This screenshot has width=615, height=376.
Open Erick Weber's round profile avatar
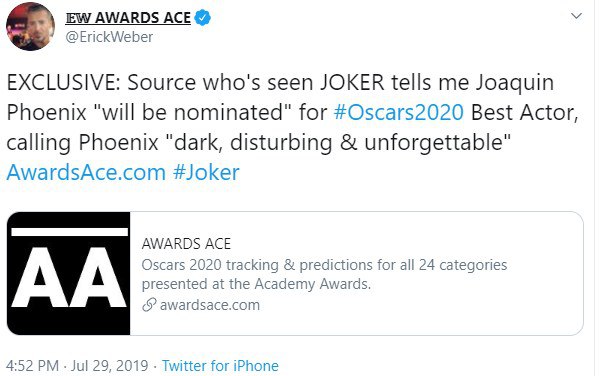(31, 27)
